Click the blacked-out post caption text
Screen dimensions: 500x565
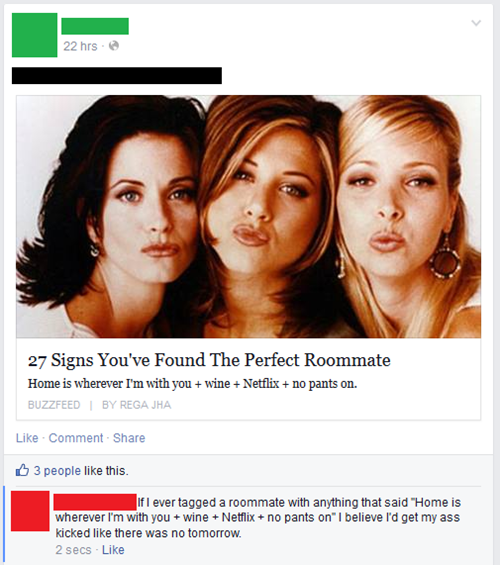tap(117, 76)
